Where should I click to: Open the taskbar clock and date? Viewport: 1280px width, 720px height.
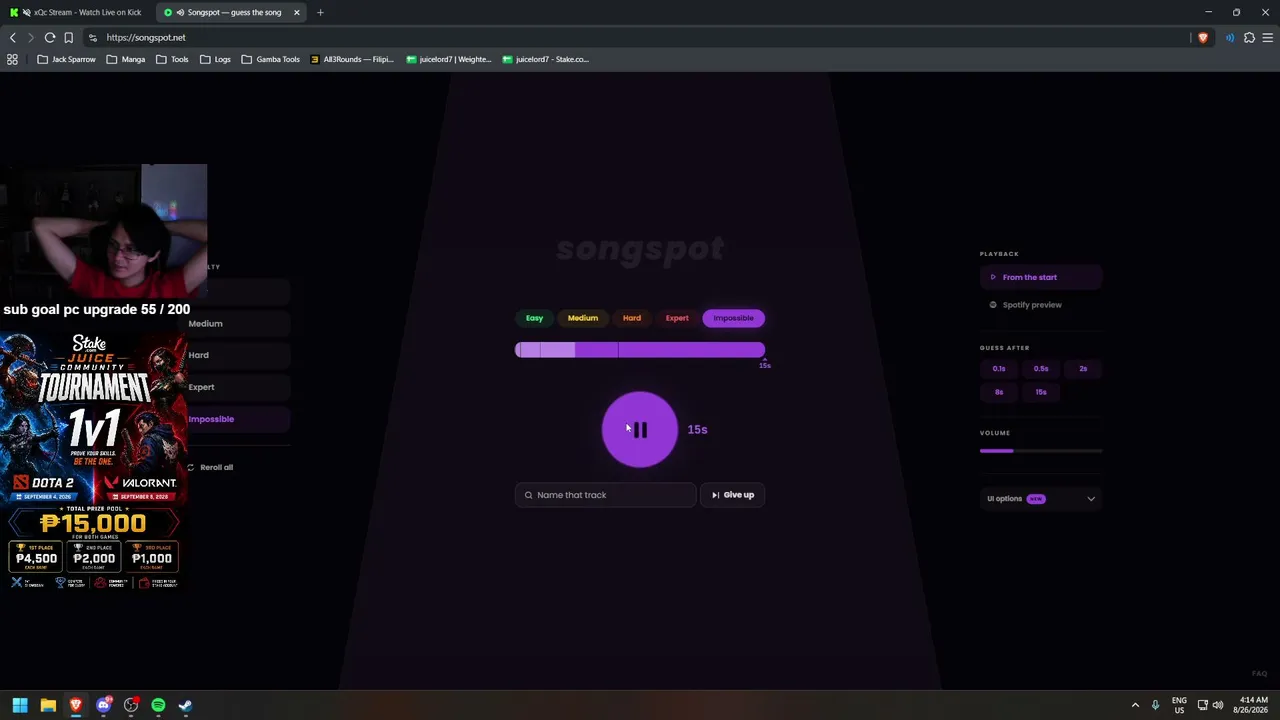[1253, 706]
